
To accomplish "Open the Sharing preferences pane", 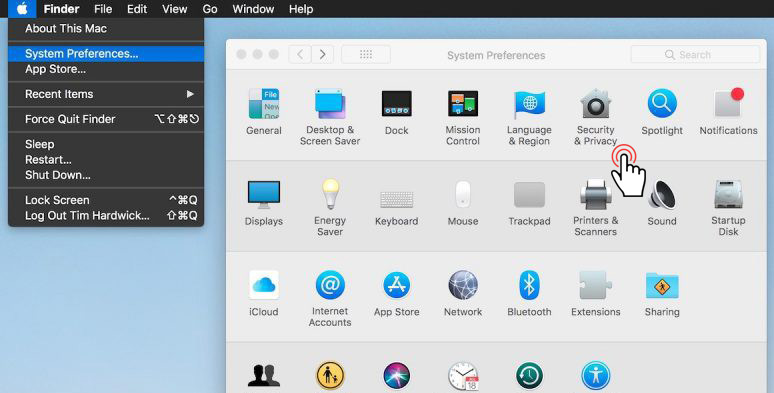I will click(x=662, y=293).
